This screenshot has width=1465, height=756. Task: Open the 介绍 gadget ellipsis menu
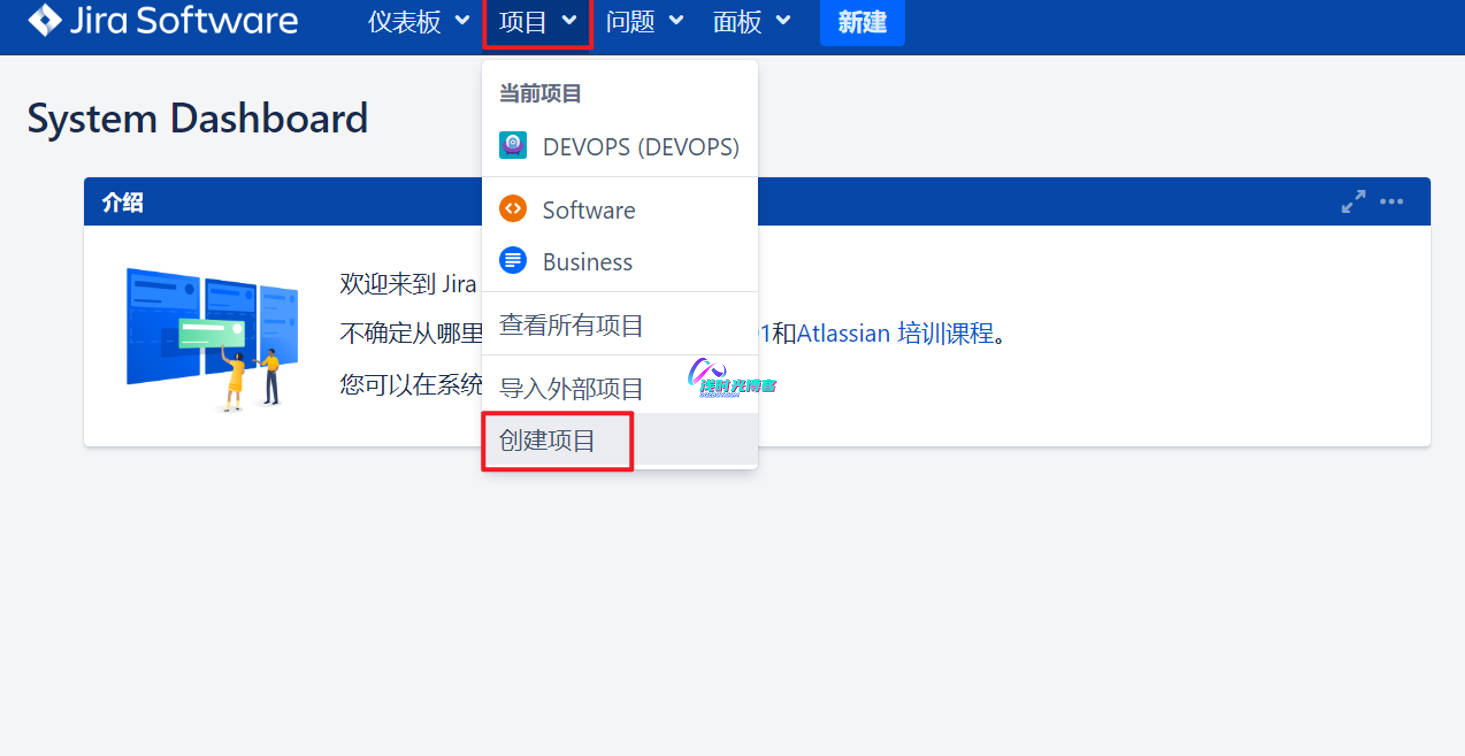pos(1391,201)
